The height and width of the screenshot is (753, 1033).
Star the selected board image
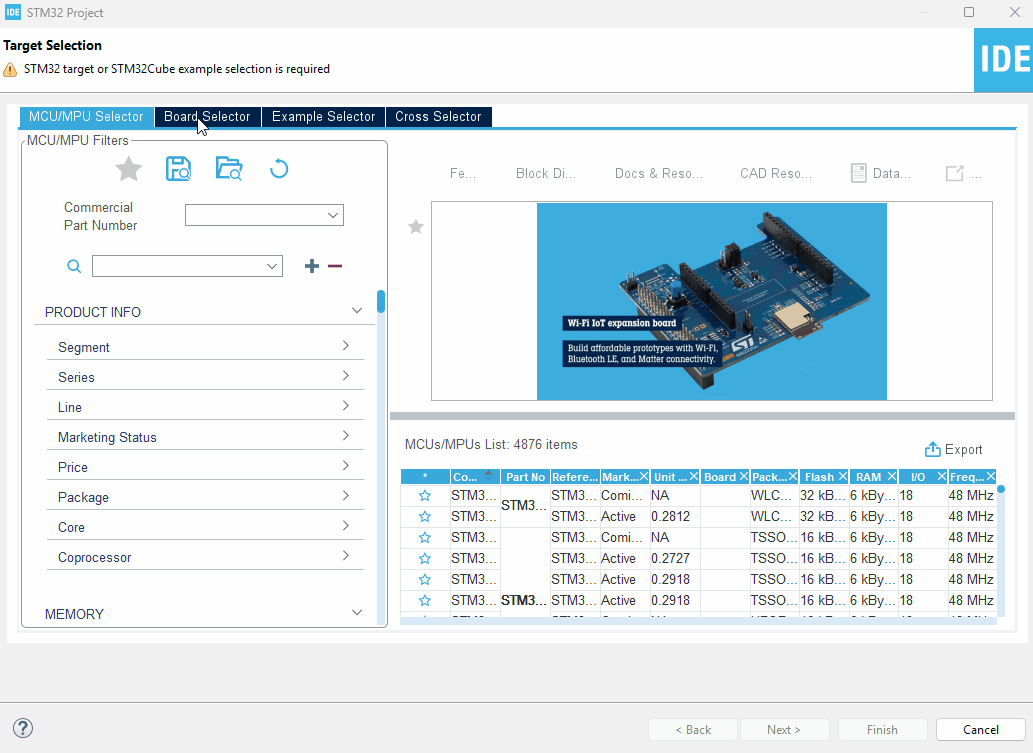(415, 227)
